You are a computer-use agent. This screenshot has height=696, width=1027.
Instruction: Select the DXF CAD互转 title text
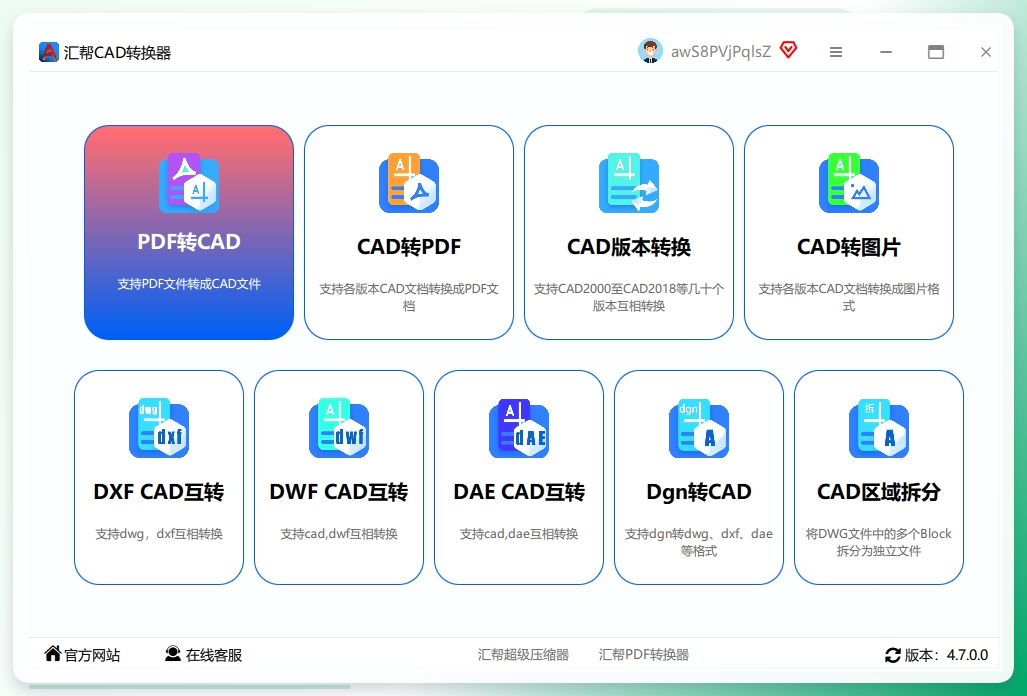[159, 492]
